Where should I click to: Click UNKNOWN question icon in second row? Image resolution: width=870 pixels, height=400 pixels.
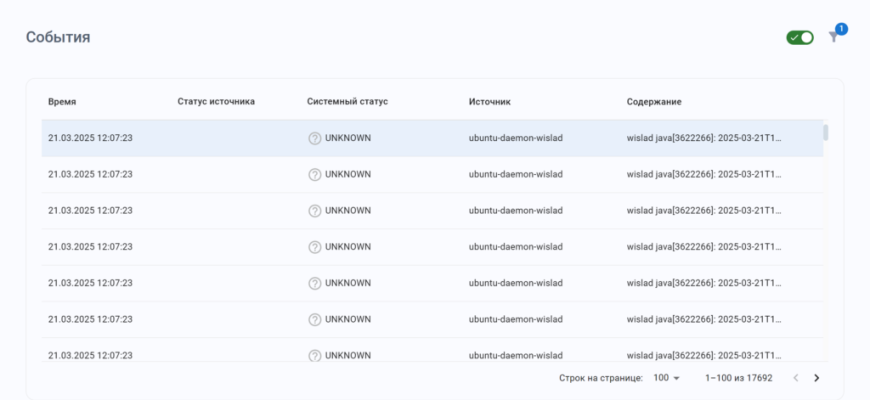pyautogui.click(x=315, y=174)
